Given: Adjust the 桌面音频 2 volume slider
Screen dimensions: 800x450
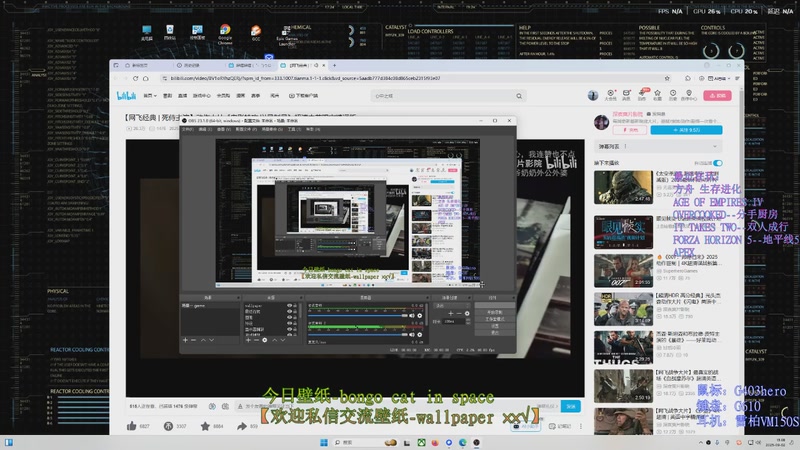Looking at the screenshot, I should (x=358, y=335).
